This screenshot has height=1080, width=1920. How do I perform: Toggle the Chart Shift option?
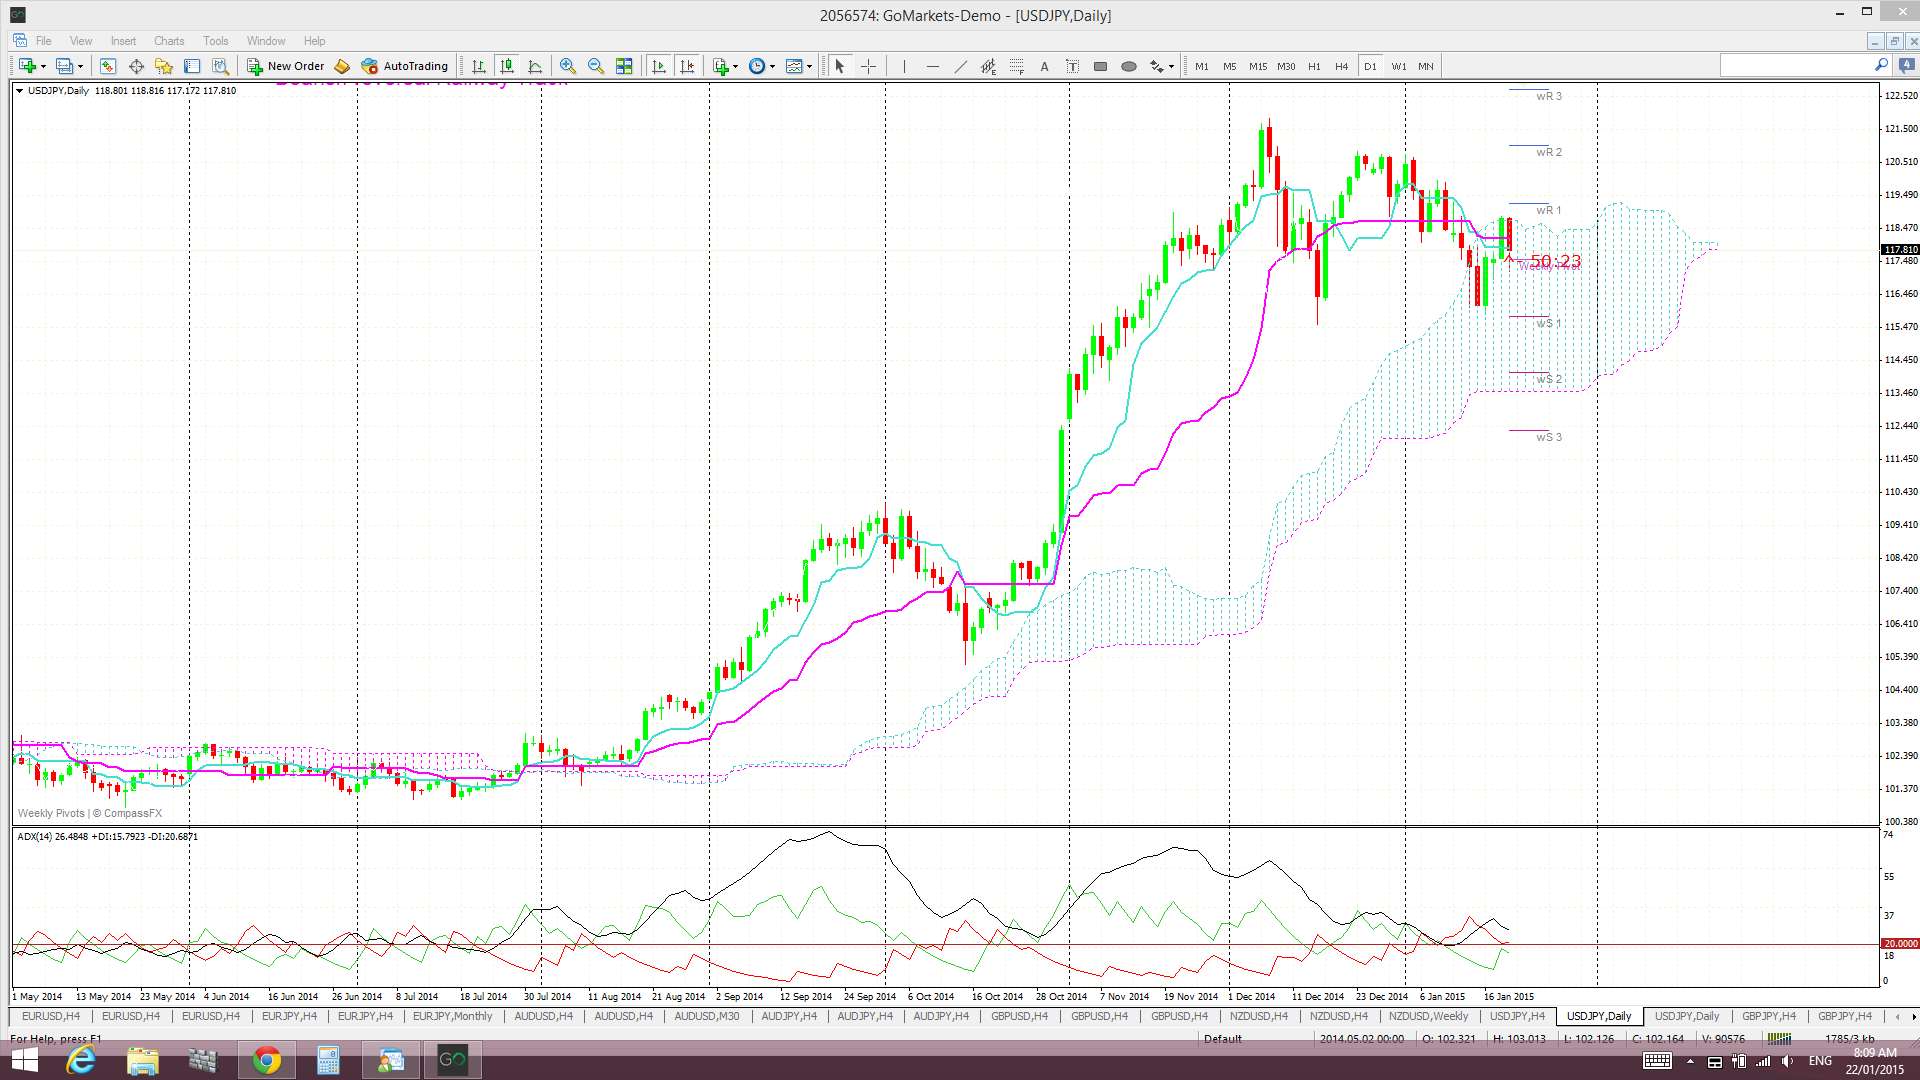point(687,66)
